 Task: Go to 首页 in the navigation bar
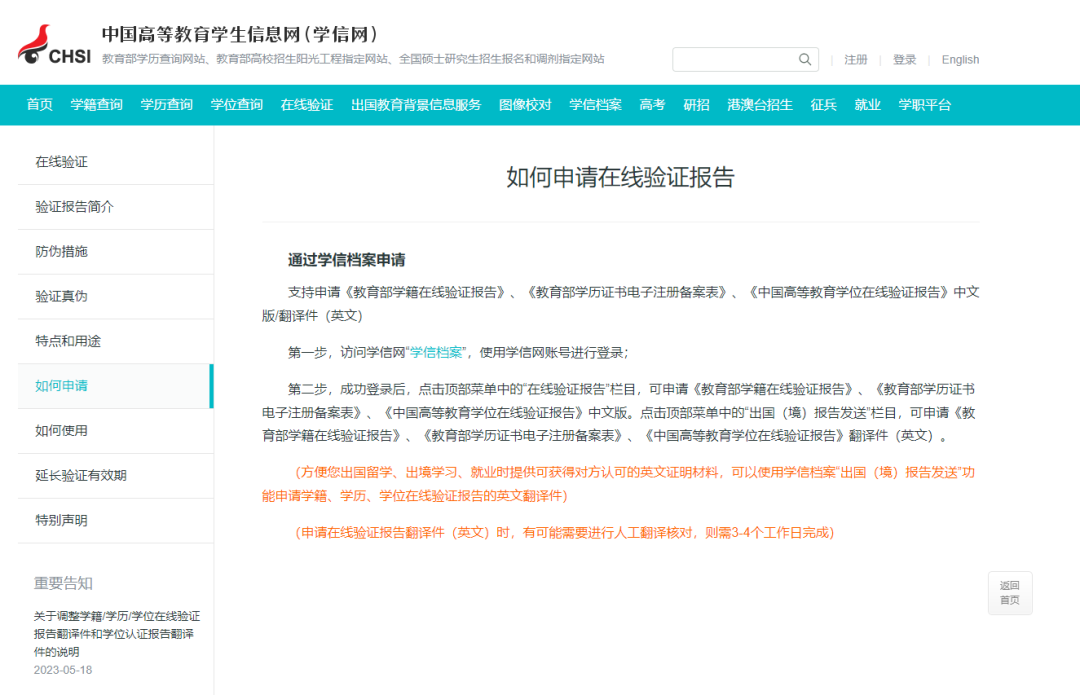tap(39, 105)
